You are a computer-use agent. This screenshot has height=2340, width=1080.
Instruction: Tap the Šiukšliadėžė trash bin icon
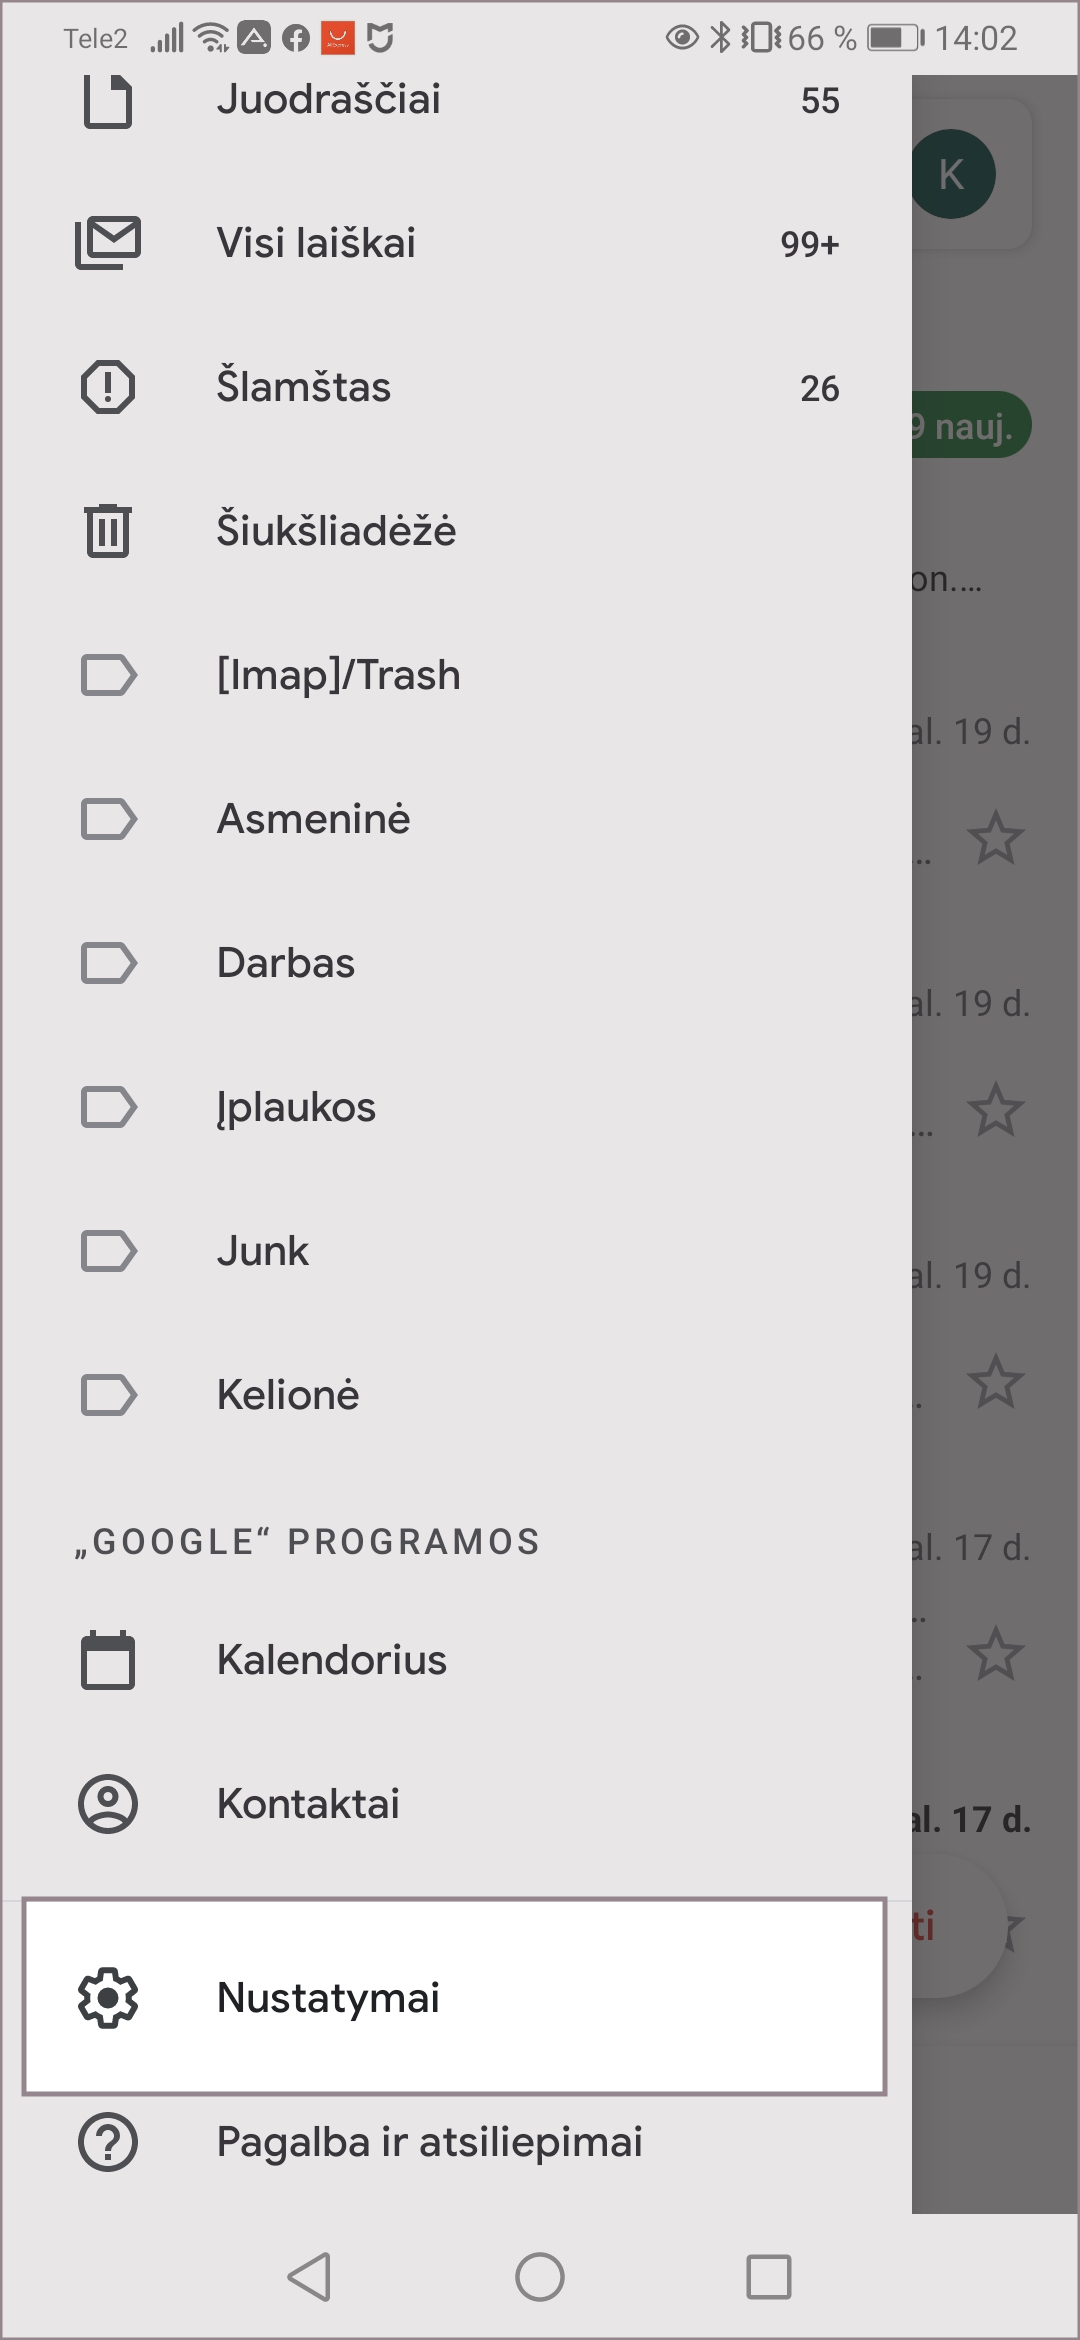[108, 530]
